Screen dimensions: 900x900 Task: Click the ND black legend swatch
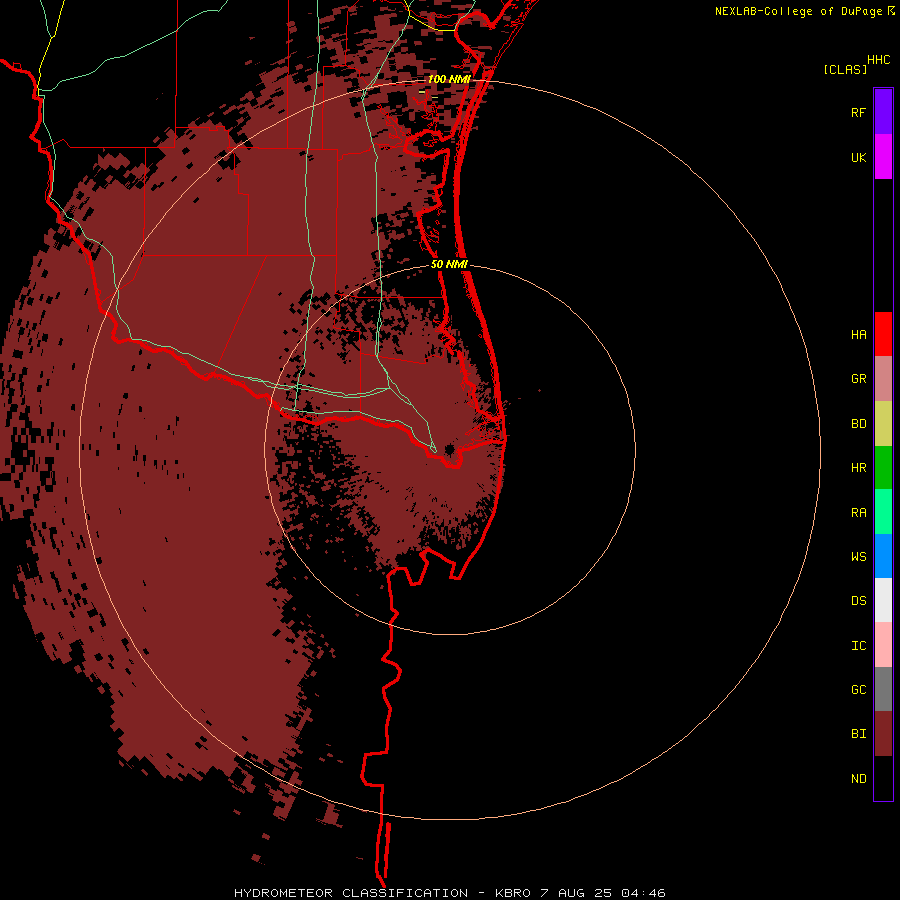pyautogui.click(x=883, y=778)
